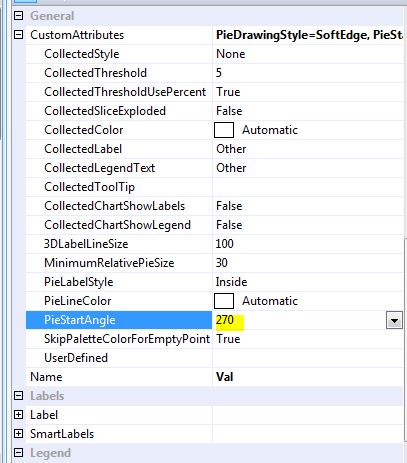
Task: Select the CollectedLabel property name
Action: coord(83,149)
